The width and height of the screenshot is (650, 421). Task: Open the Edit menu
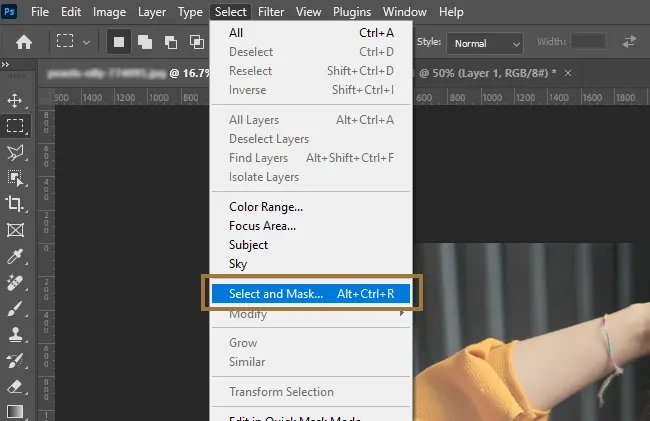pyautogui.click(x=71, y=12)
